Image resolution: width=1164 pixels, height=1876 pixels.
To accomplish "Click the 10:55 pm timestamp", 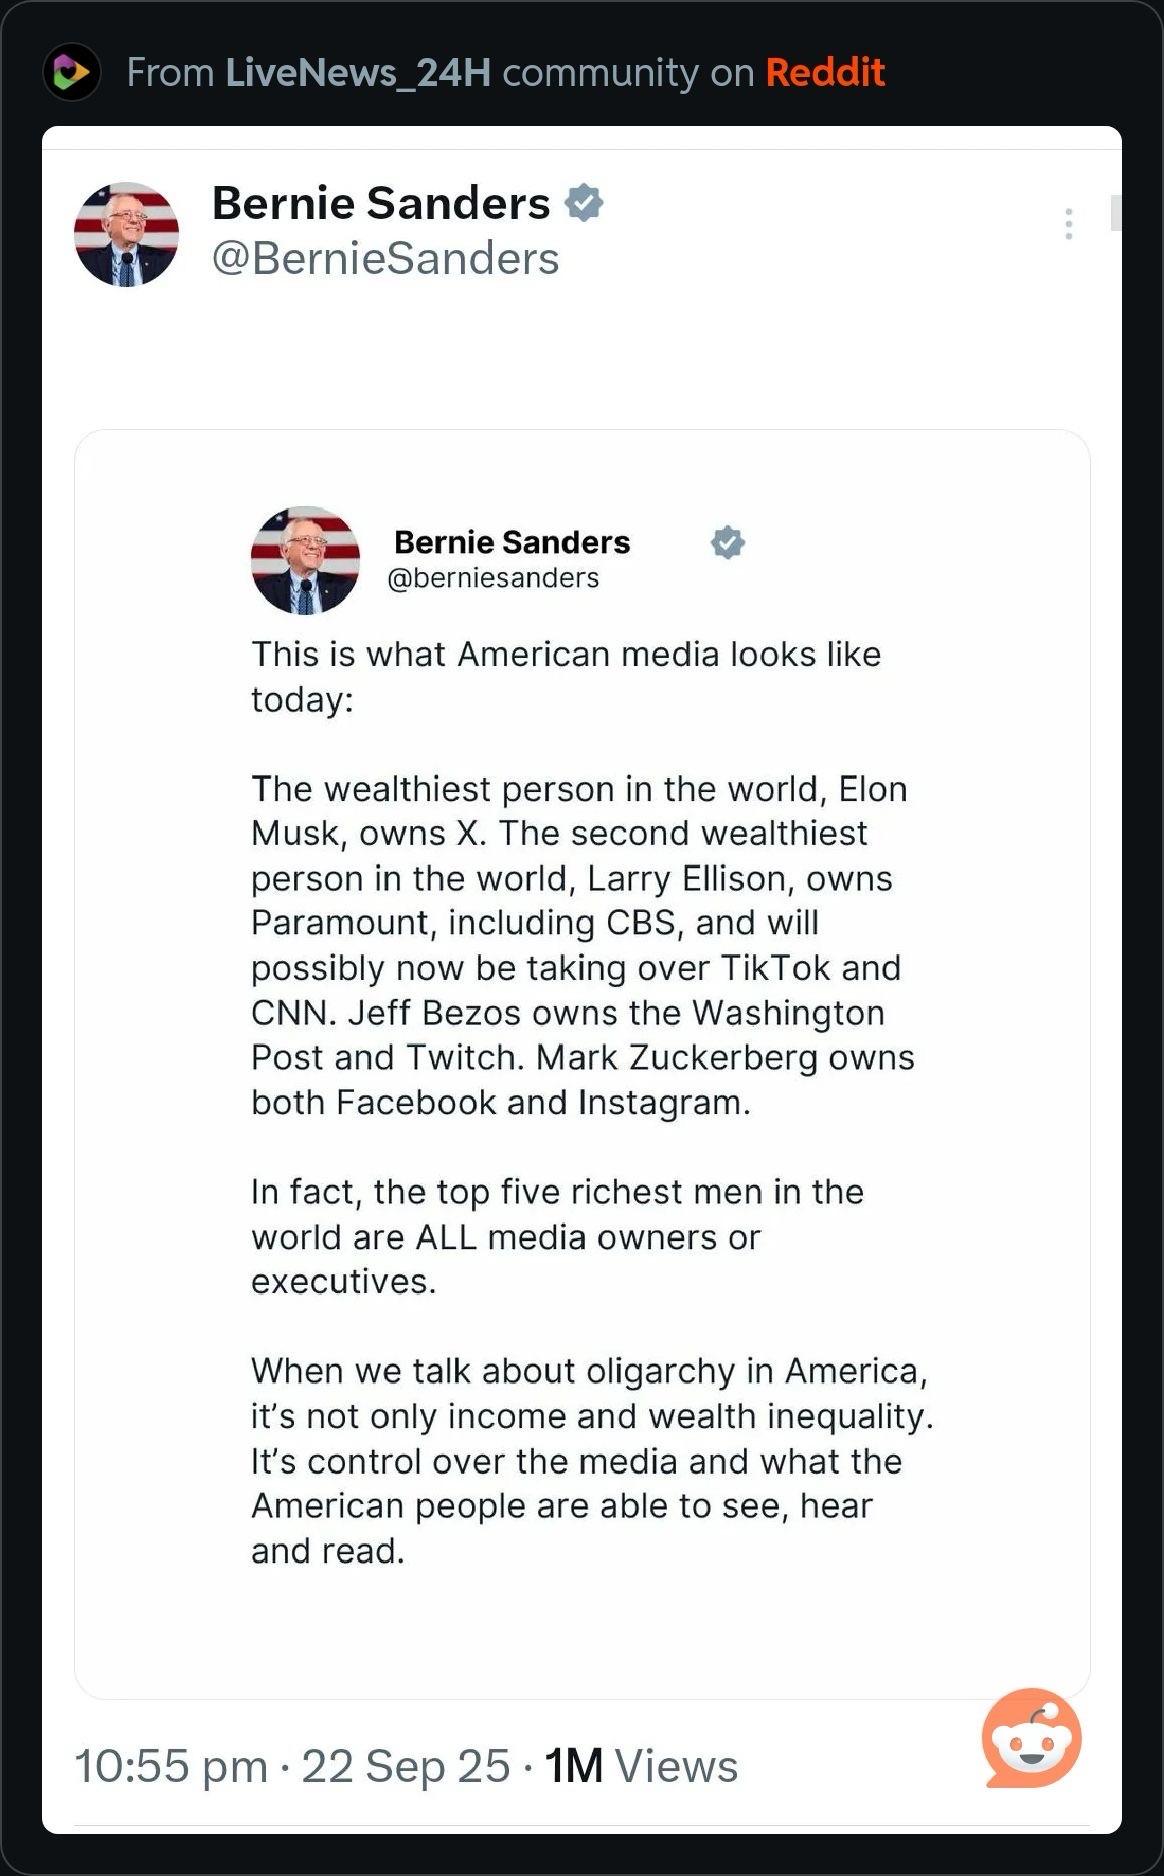I will 171,1766.
